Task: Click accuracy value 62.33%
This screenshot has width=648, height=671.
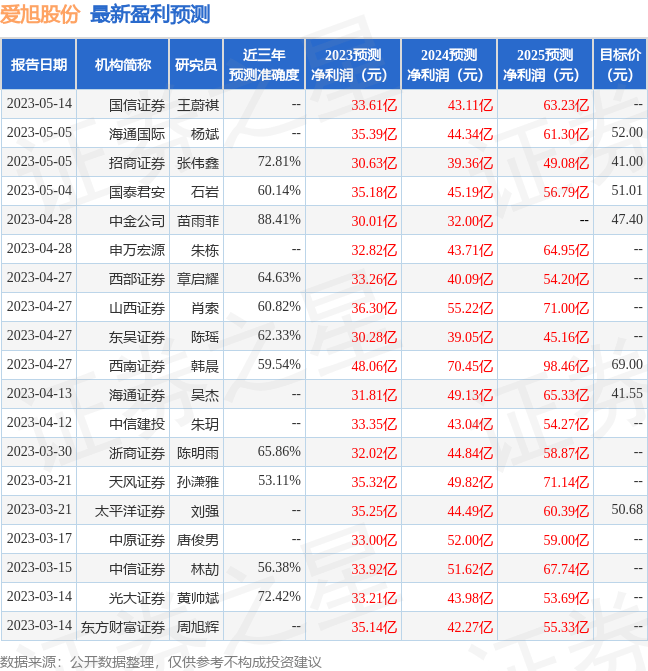Action: click(x=279, y=336)
